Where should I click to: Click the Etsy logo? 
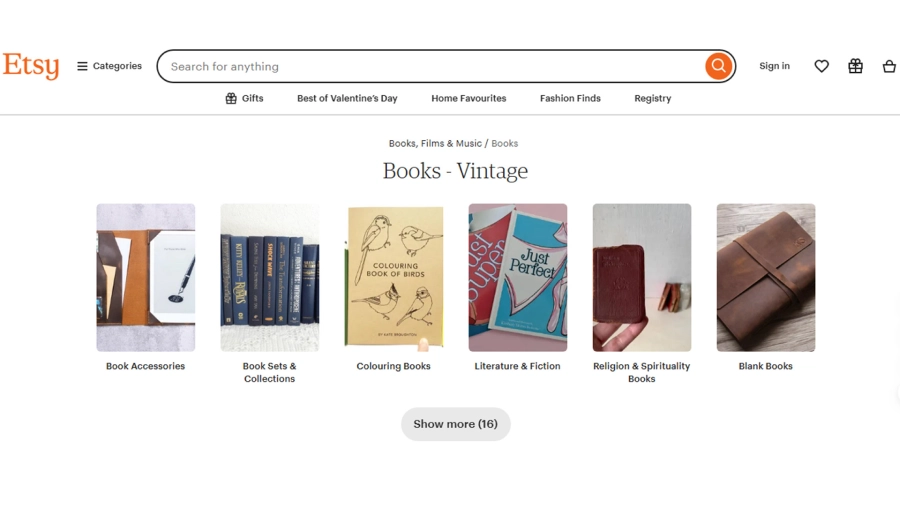(31, 66)
